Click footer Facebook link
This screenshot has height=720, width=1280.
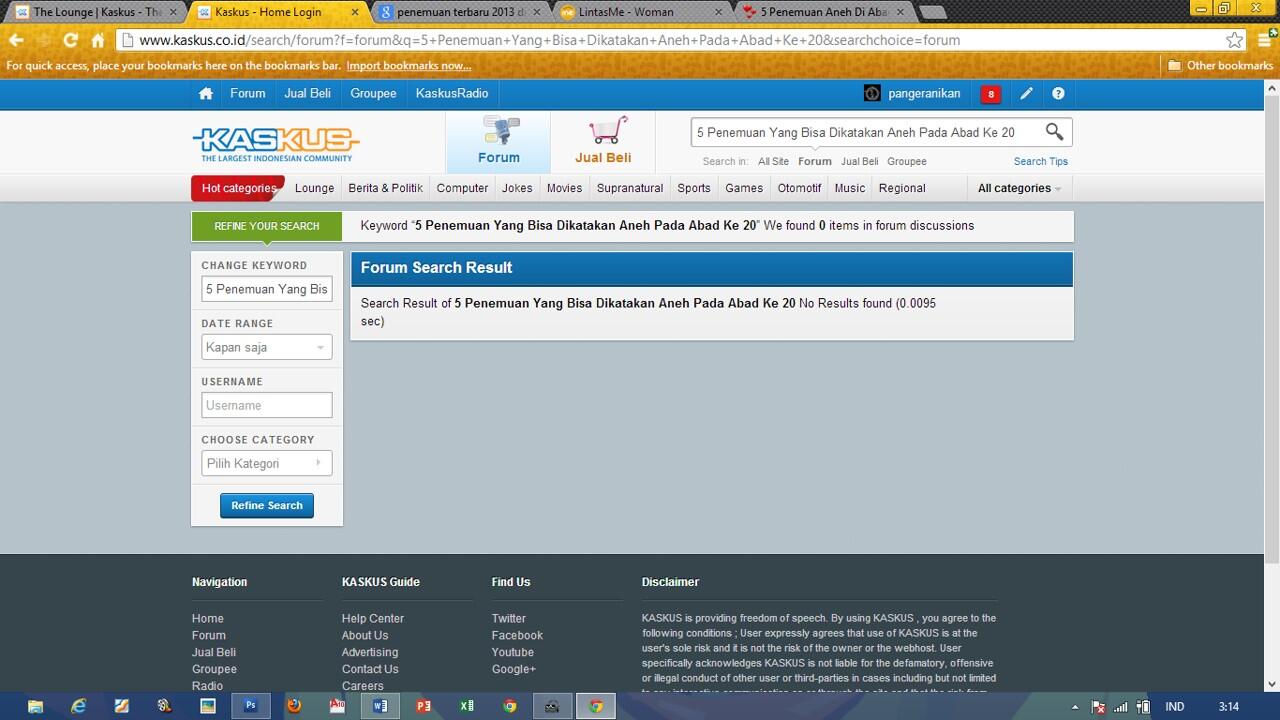coord(517,635)
